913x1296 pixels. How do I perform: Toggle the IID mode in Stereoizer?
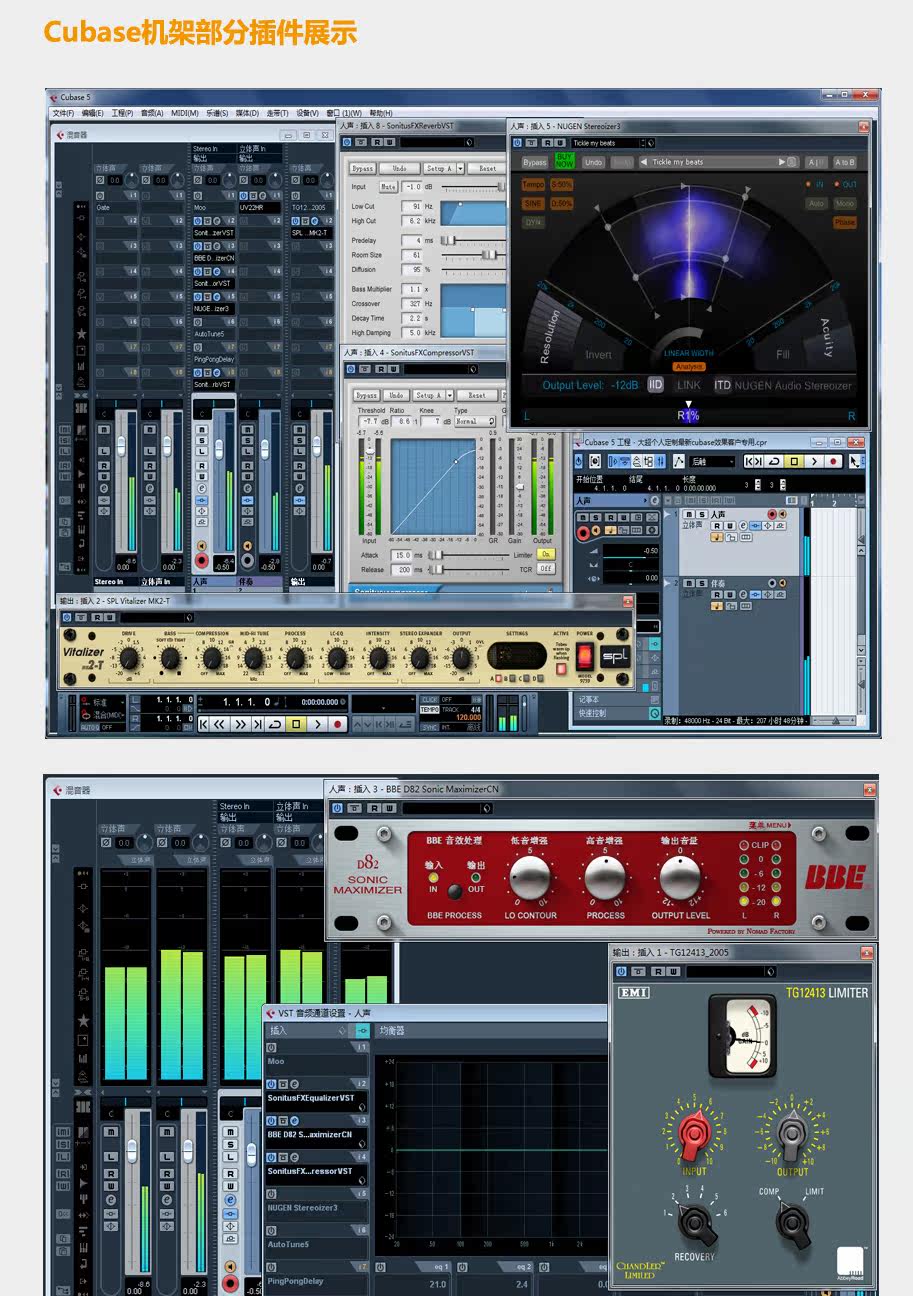656,385
